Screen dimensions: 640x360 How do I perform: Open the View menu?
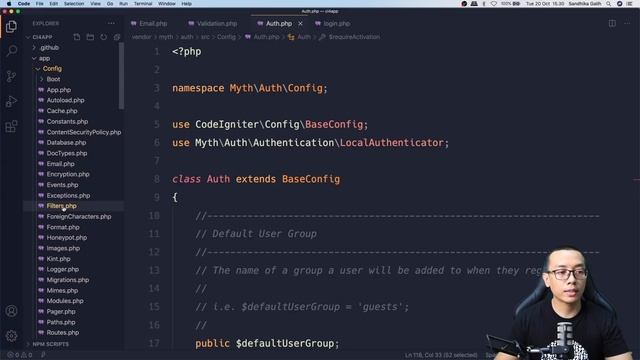(x=95, y=4)
